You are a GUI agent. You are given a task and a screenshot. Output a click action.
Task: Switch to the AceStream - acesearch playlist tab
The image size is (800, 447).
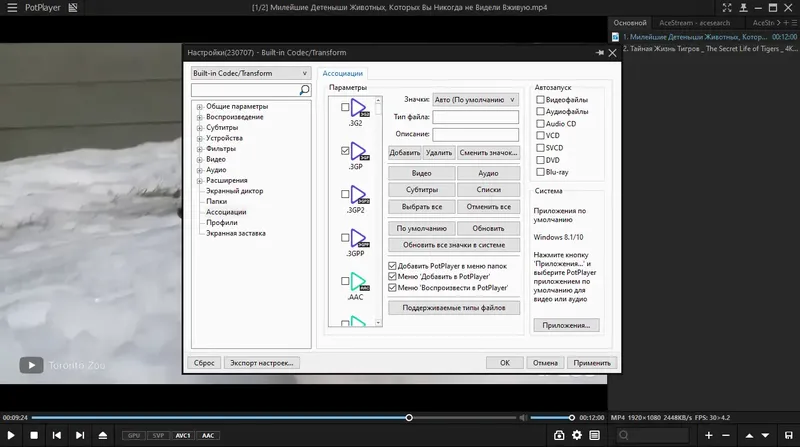(x=694, y=23)
